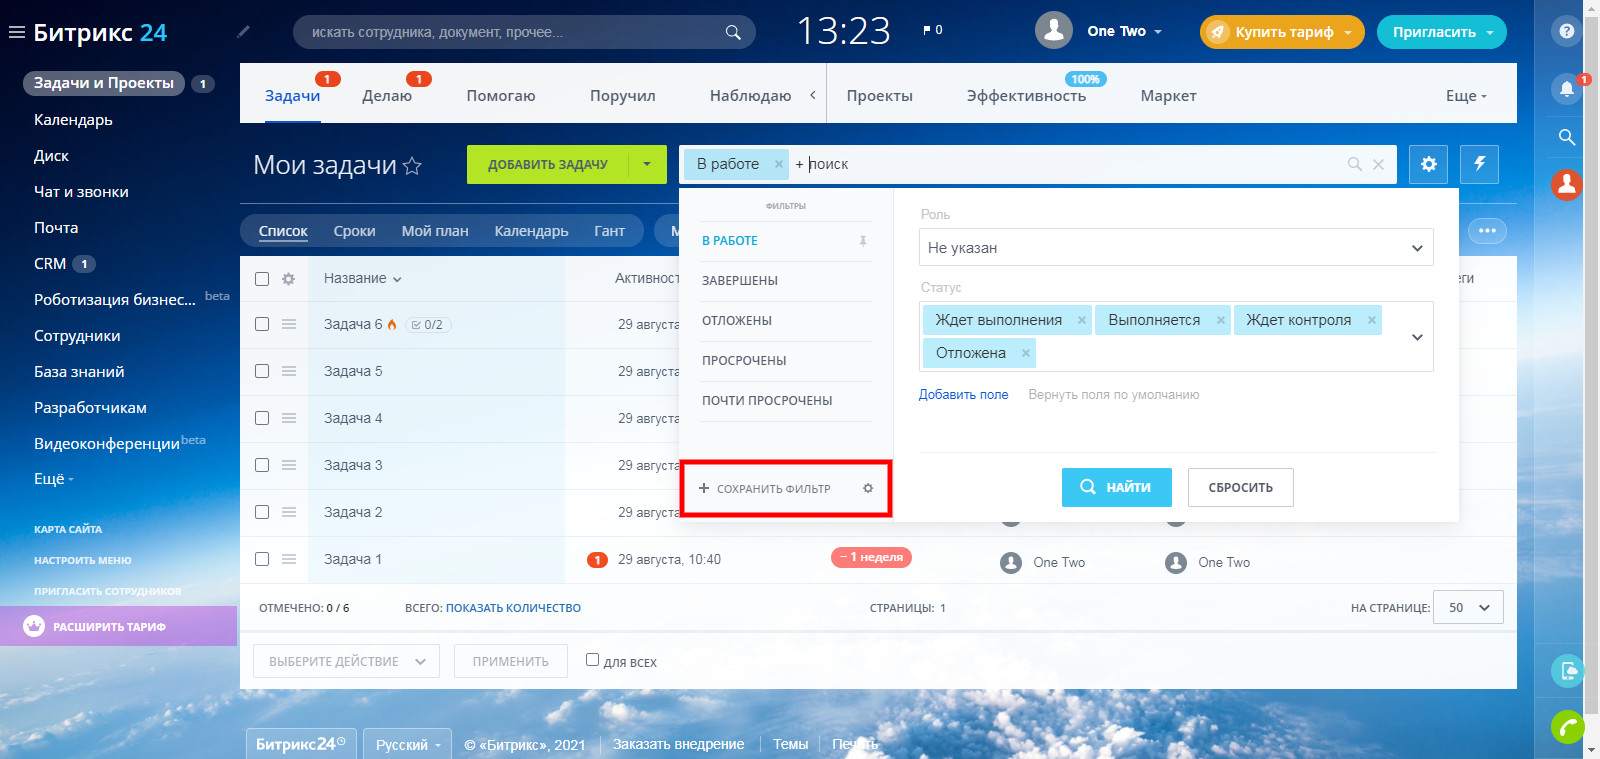The image size is (1600, 759).
Task: Click the filter settings gear near Сохранить фильтр
Action: [868, 488]
